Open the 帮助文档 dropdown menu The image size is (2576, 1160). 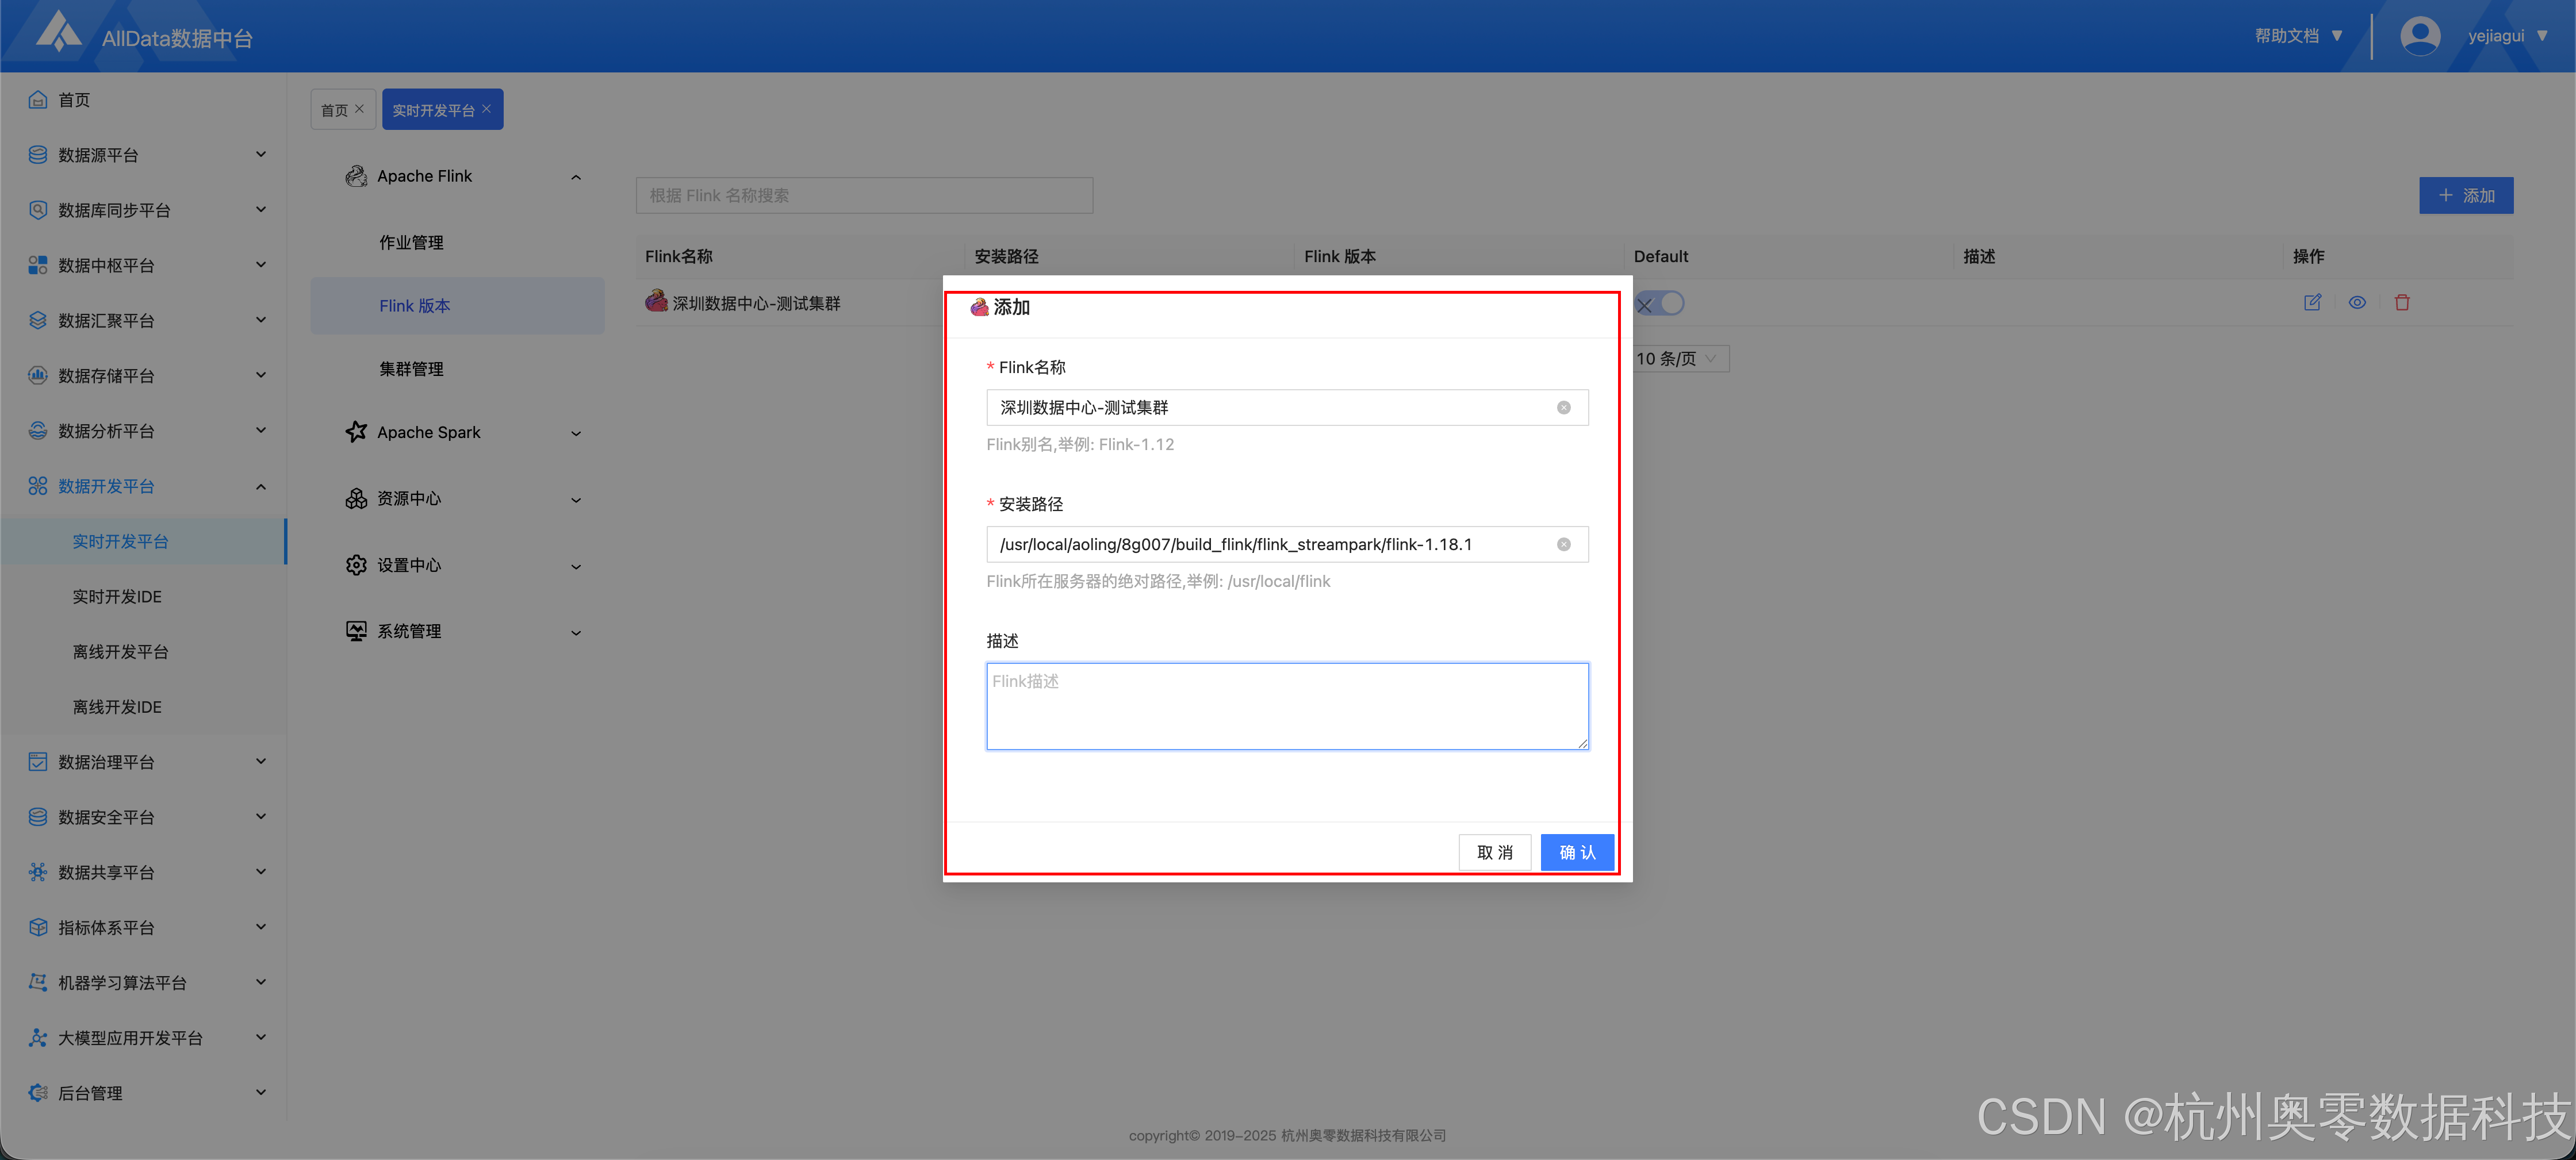click(2298, 36)
